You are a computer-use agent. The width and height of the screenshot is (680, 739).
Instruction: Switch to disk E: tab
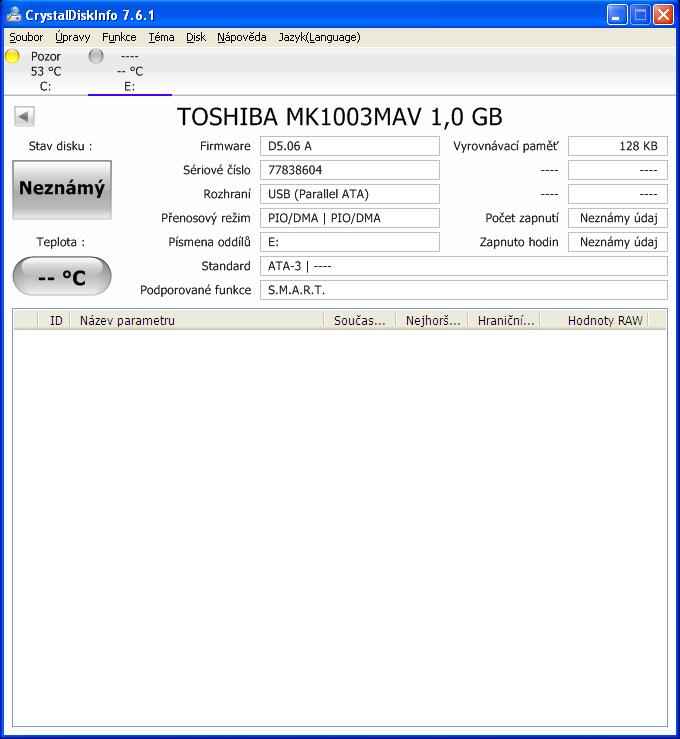(130, 71)
